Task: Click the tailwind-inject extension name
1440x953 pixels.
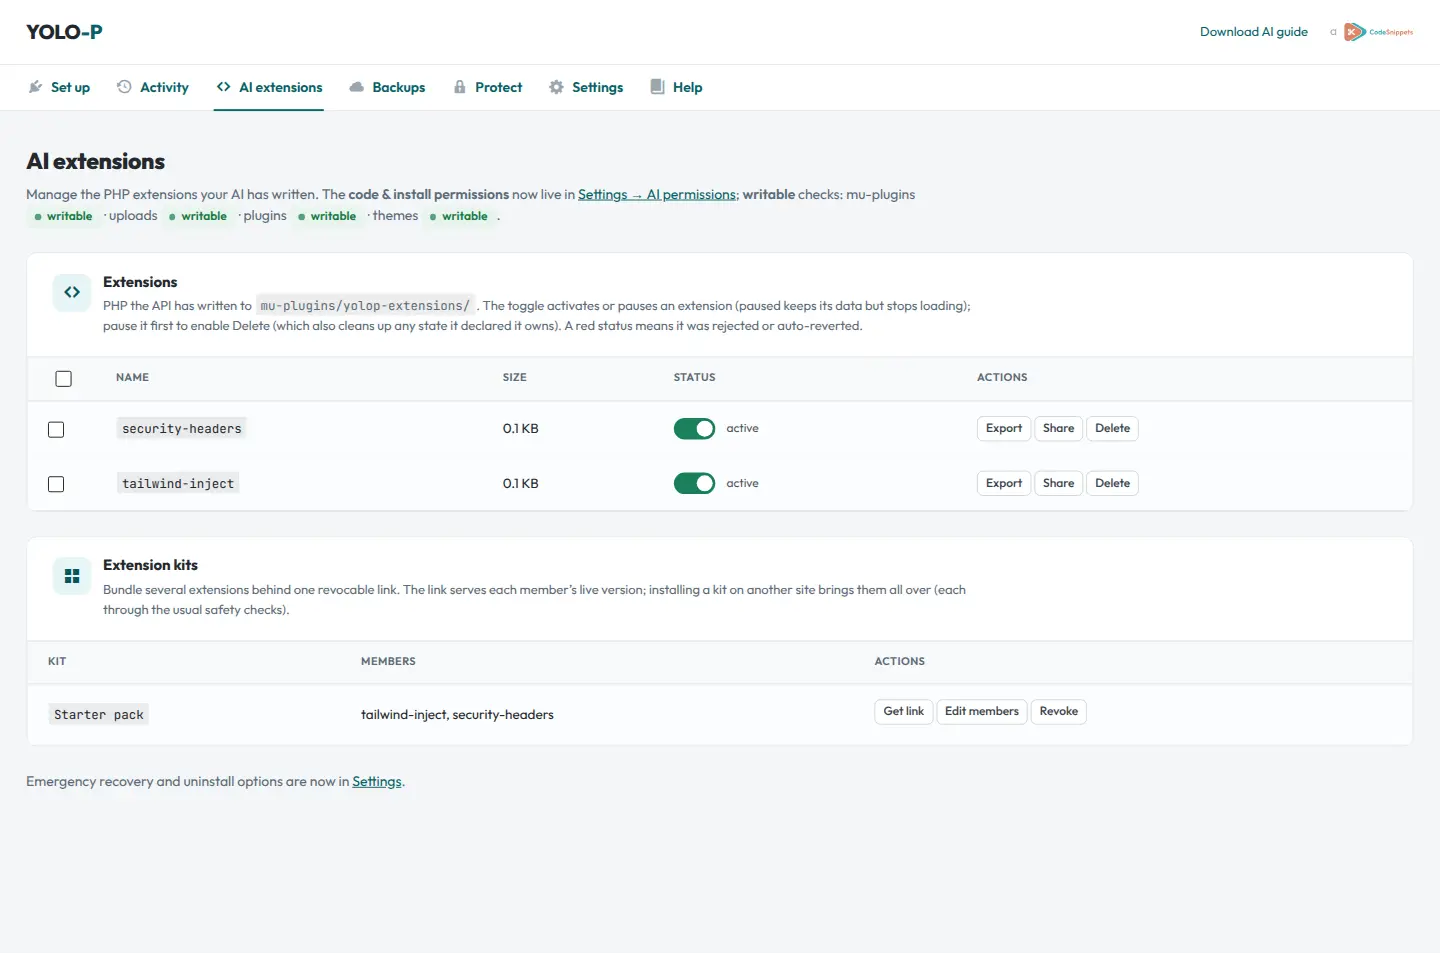Action: [178, 484]
